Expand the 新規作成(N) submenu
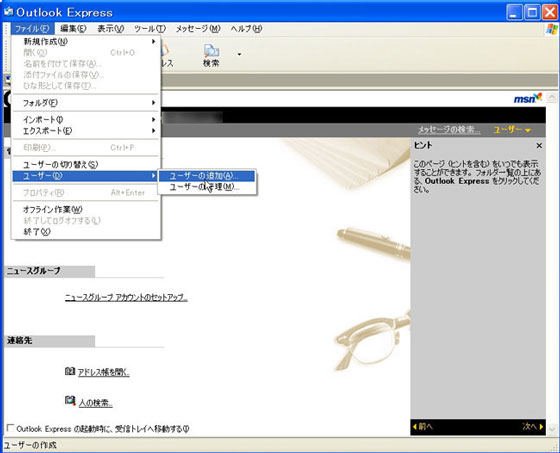This screenshot has height=453, width=560. pos(86,41)
